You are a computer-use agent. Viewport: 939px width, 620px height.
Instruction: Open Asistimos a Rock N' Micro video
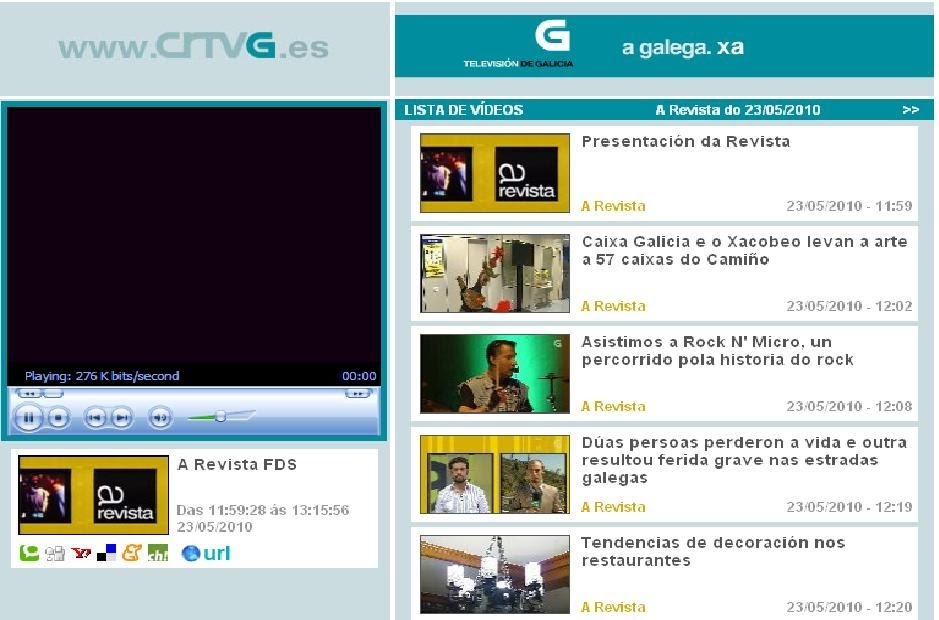(717, 351)
